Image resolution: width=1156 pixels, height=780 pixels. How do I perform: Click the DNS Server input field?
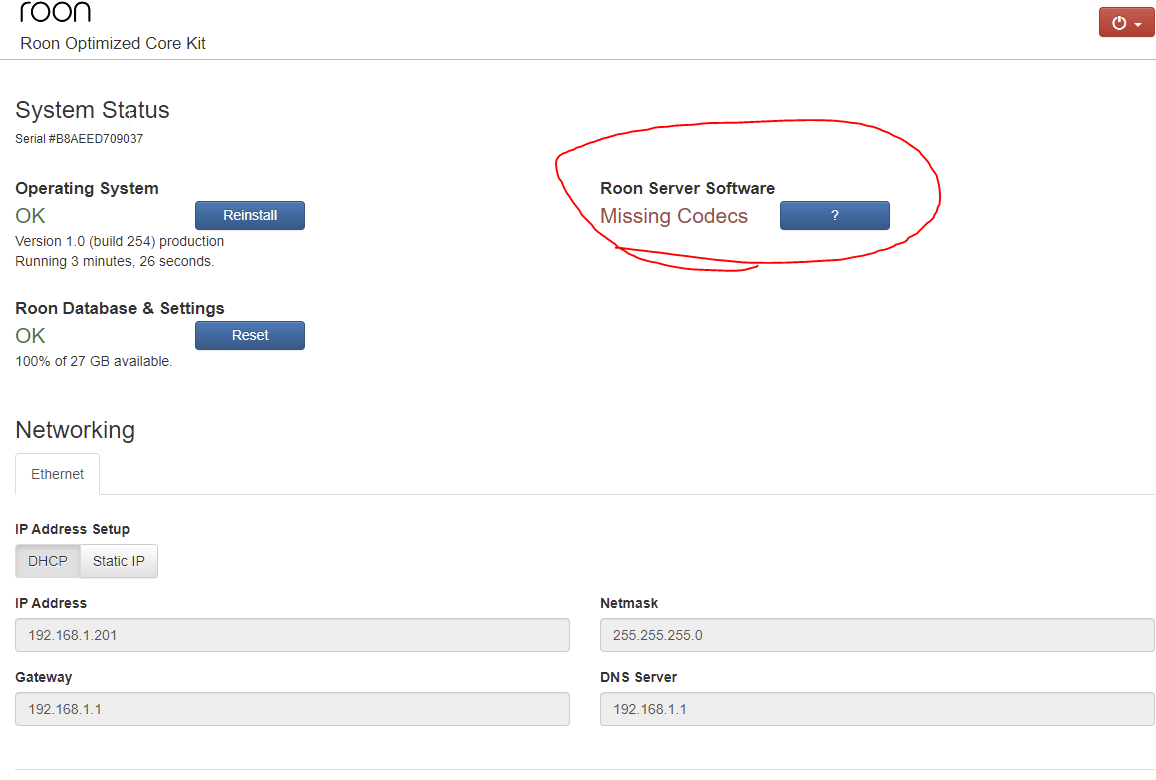877,708
